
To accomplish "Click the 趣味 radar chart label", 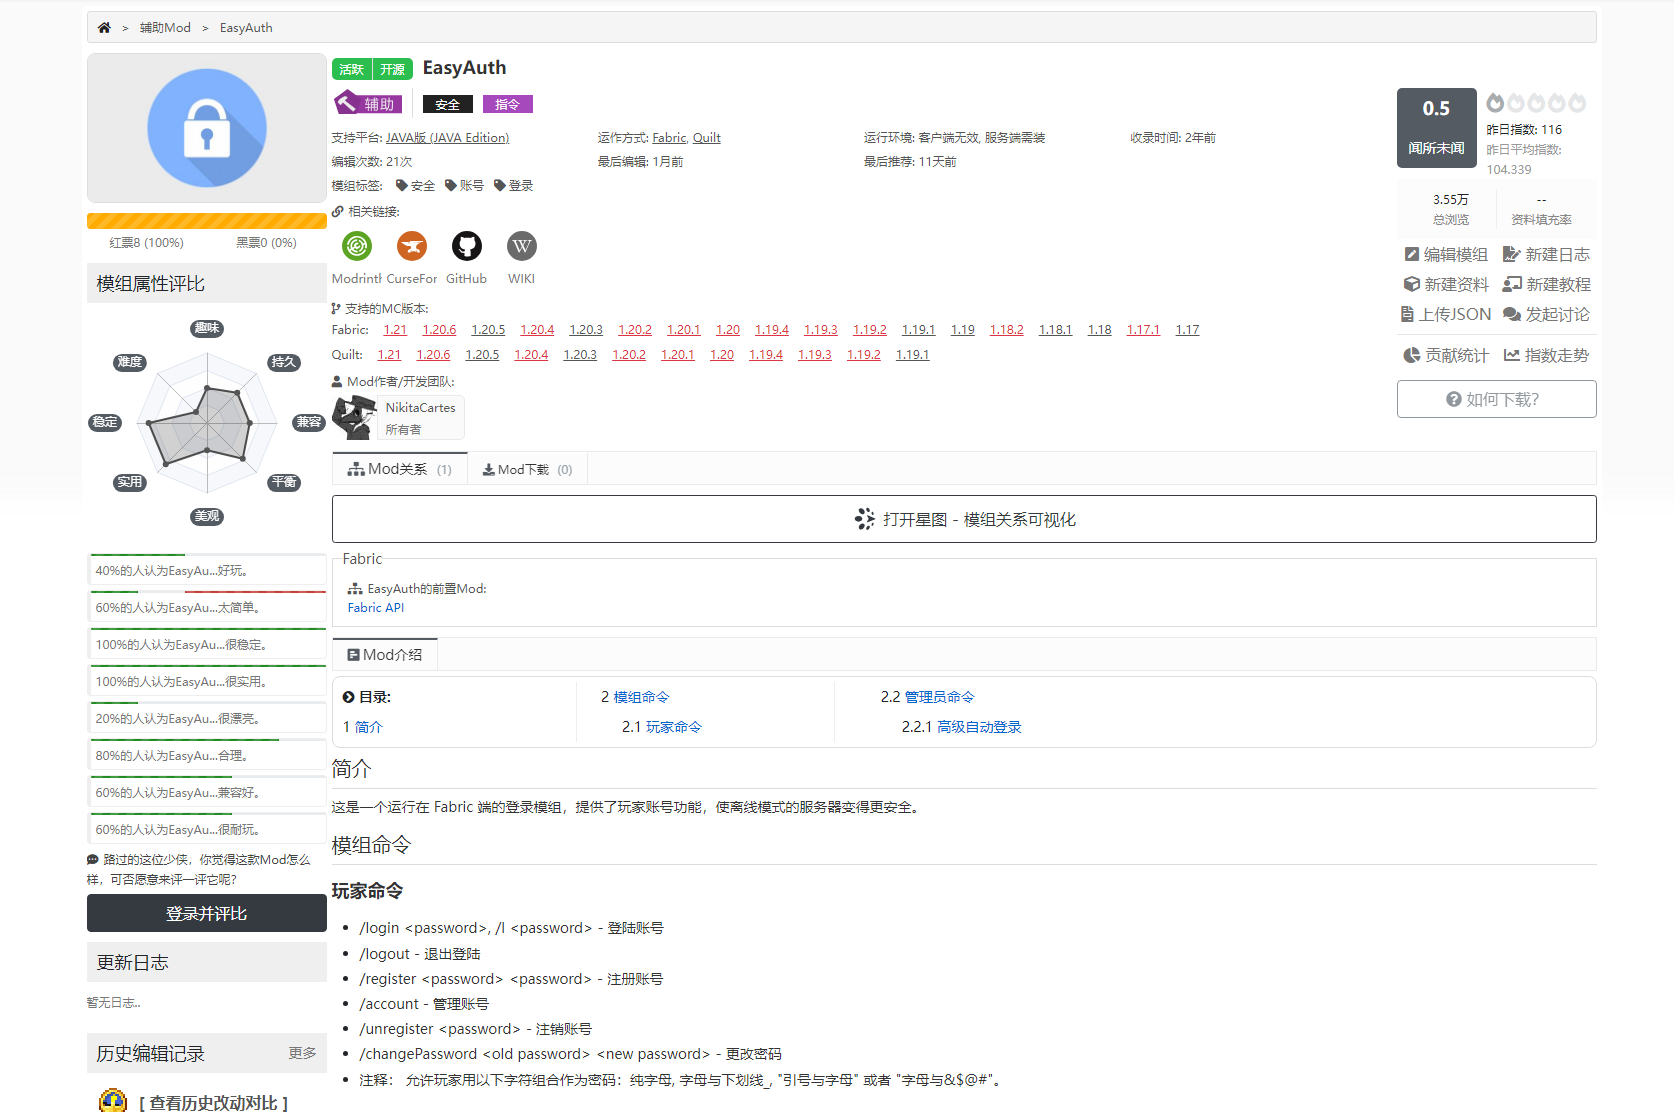I will (x=207, y=328).
